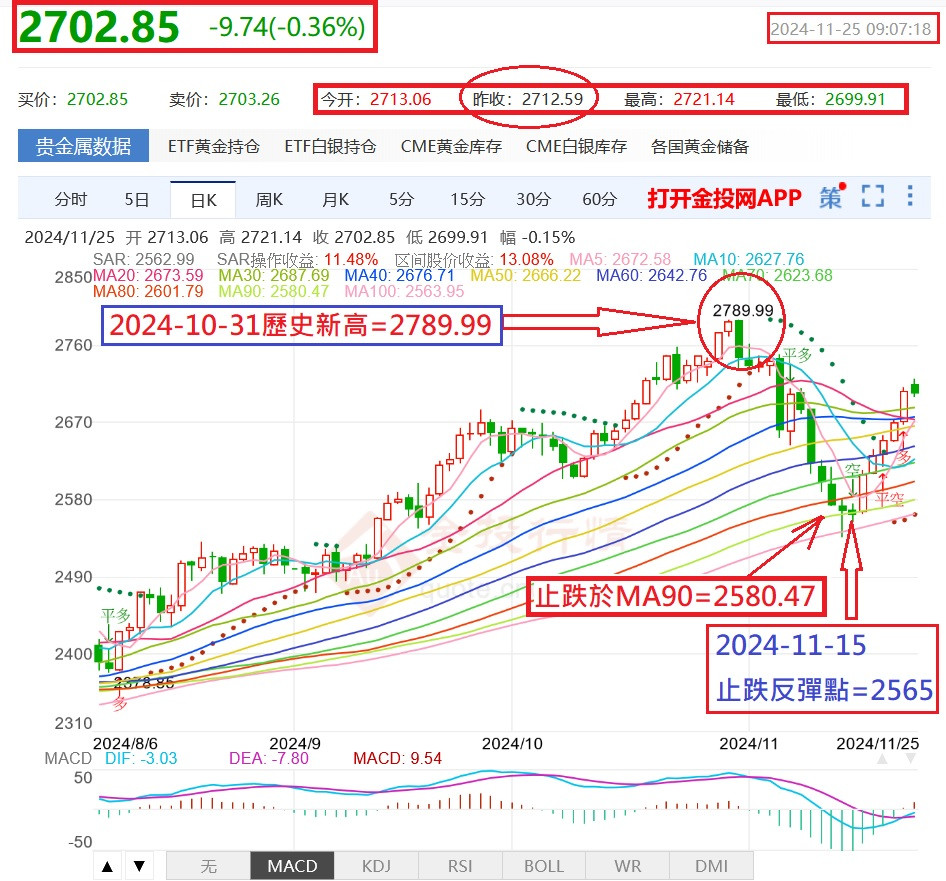Click the MA100: 2563.95 legend
This screenshot has height=881, width=946.
pos(404,291)
